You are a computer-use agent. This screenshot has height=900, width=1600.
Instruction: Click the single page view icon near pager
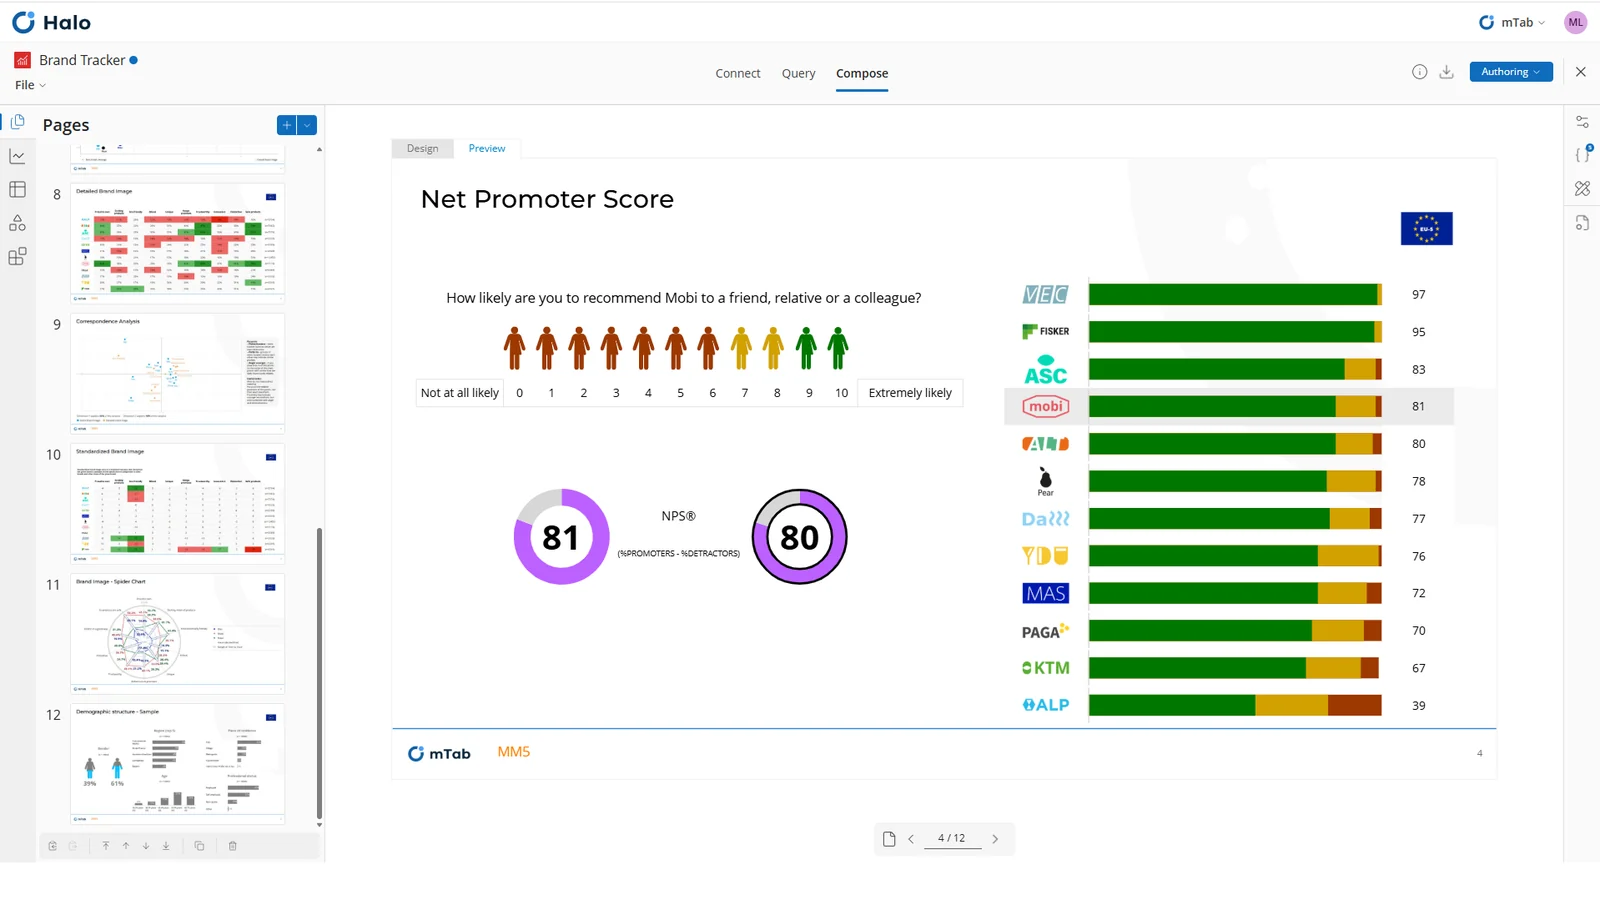[889, 839]
